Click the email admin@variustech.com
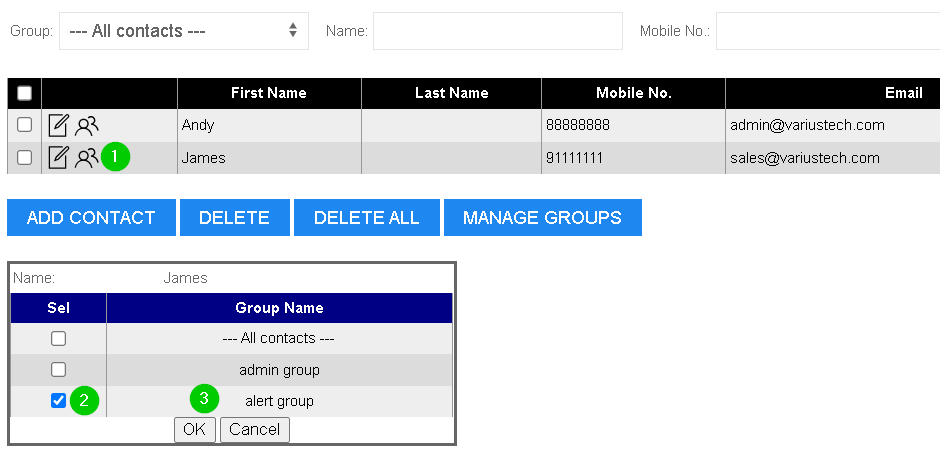 pyautogui.click(x=808, y=125)
